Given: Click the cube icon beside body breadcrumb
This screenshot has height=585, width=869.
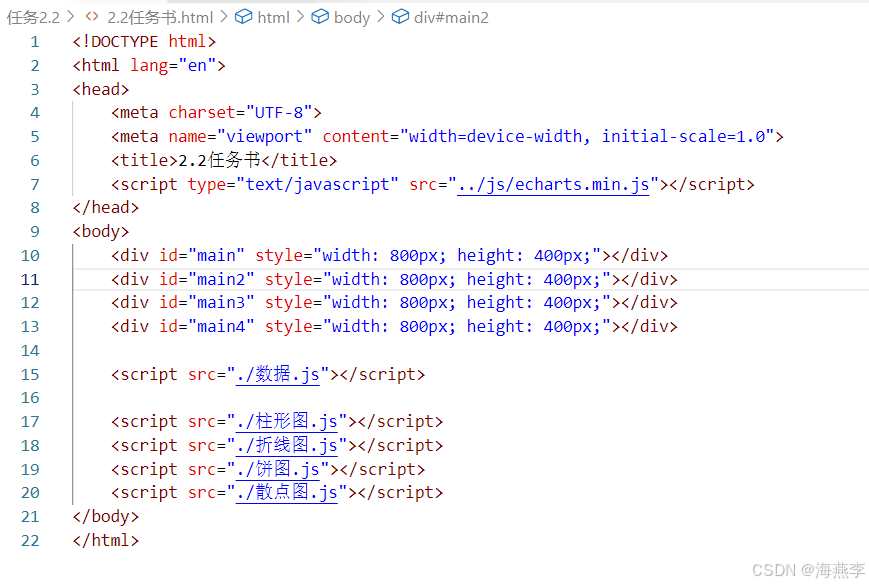Looking at the screenshot, I should [320, 17].
